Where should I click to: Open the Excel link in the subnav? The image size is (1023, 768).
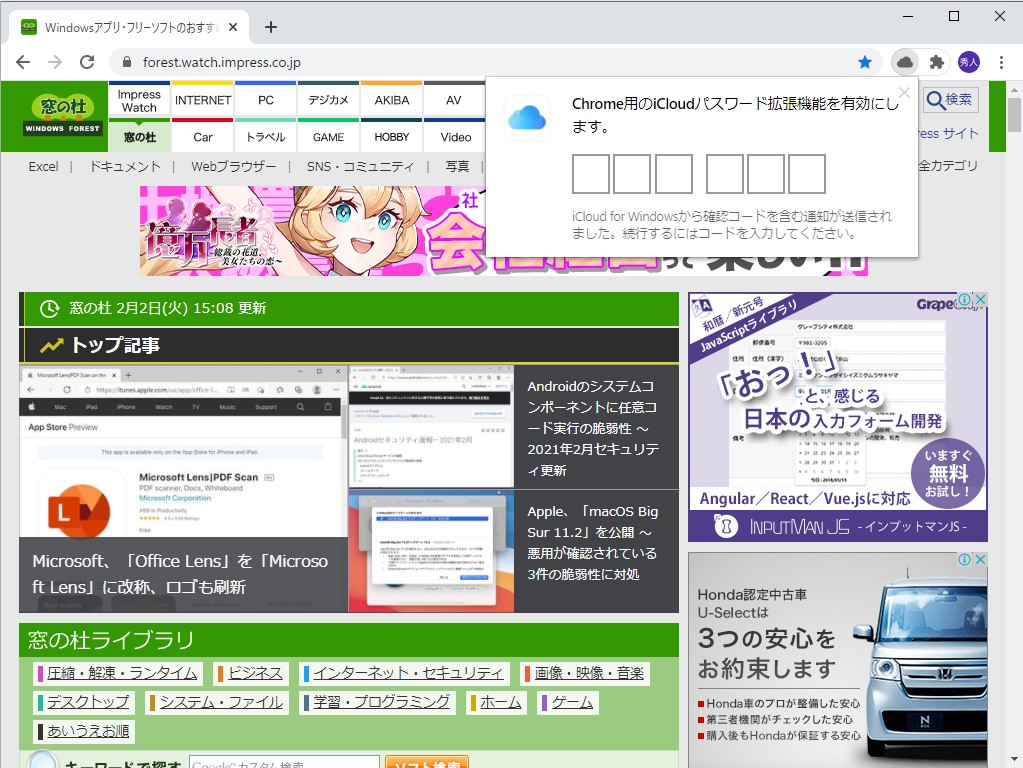tap(43, 167)
